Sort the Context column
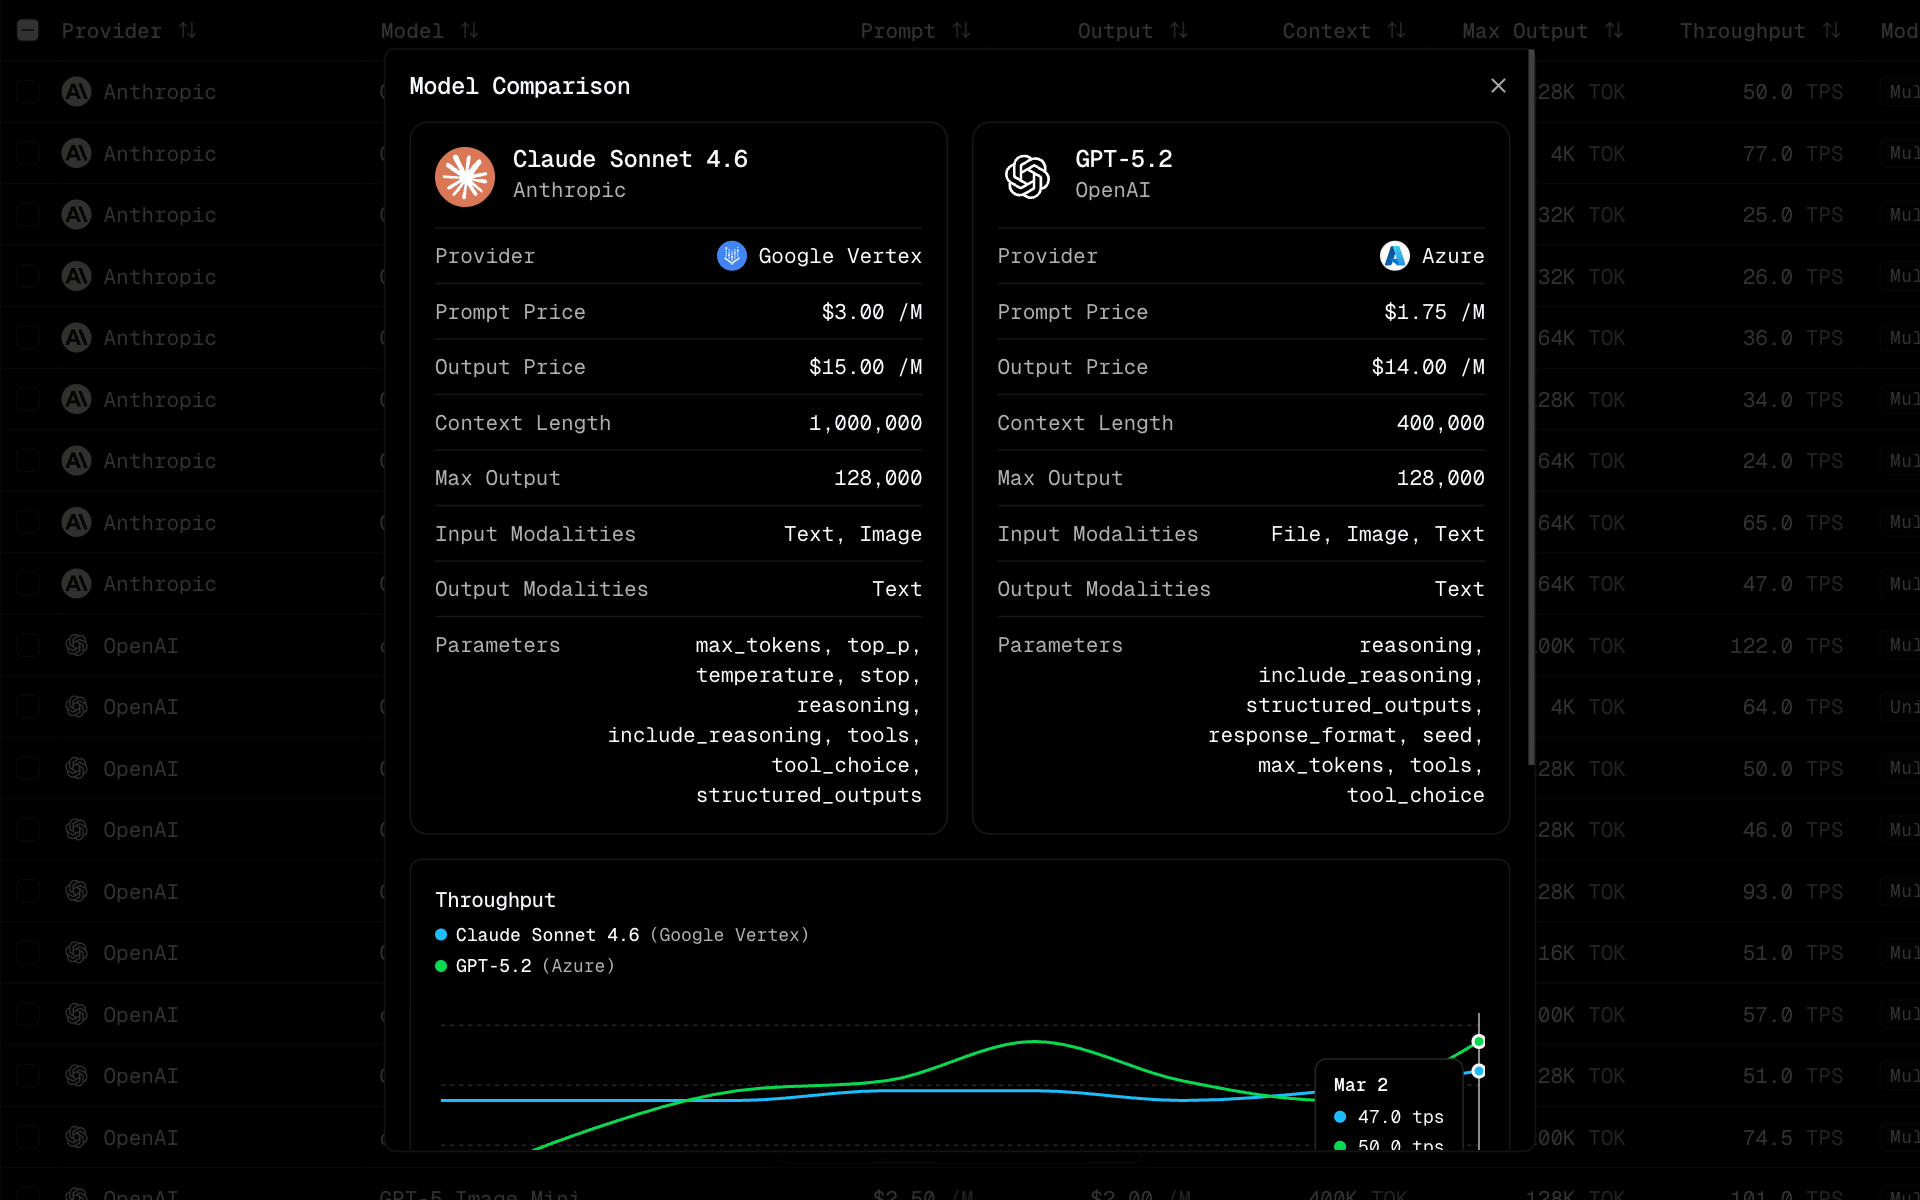Image resolution: width=1920 pixels, height=1200 pixels. 1397,31
